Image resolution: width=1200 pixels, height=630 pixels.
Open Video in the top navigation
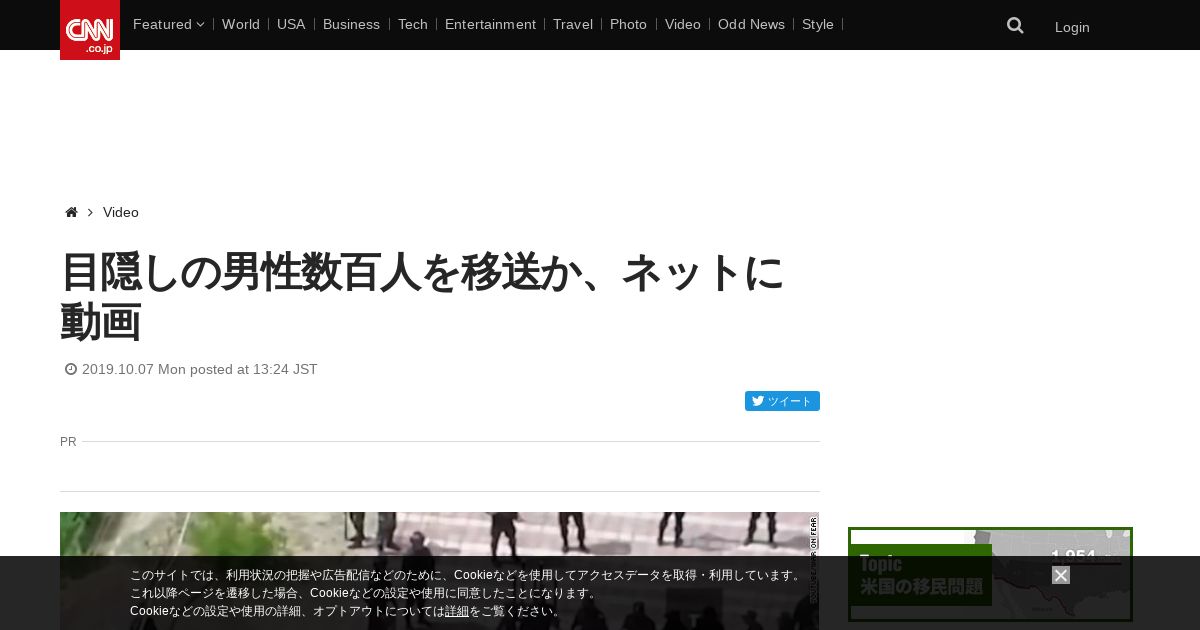tap(683, 24)
